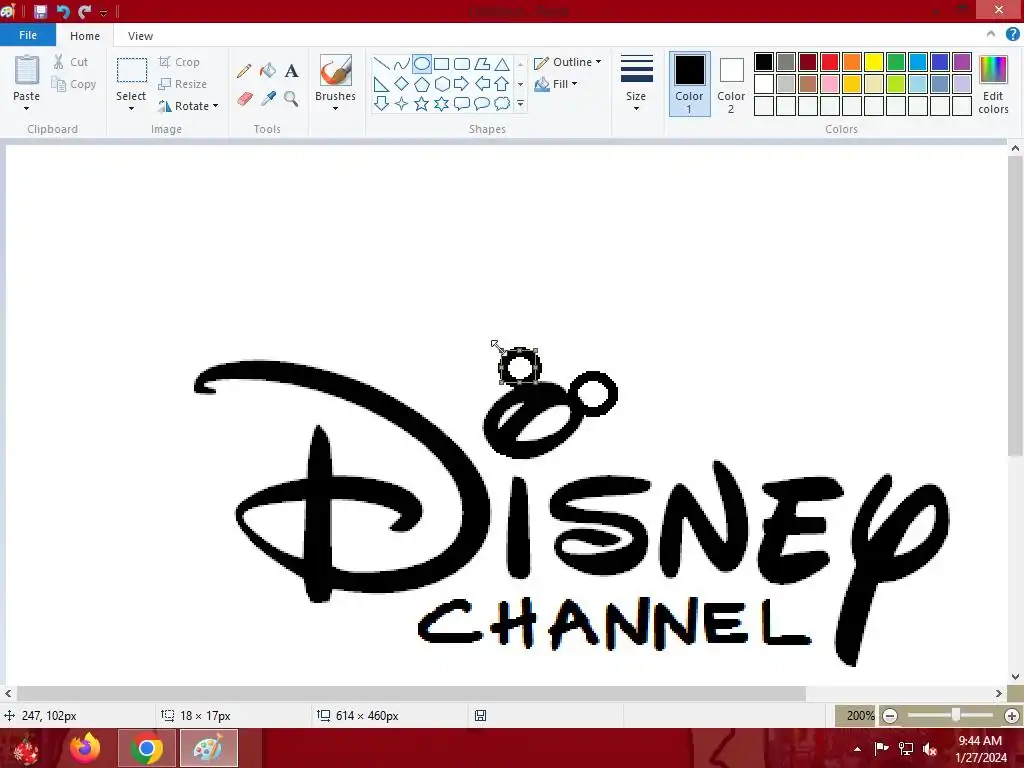This screenshot has height=768, width=1024.
Task: Choose the Left arrow shape
Action: pyautogui.click(x=482, y=84)
